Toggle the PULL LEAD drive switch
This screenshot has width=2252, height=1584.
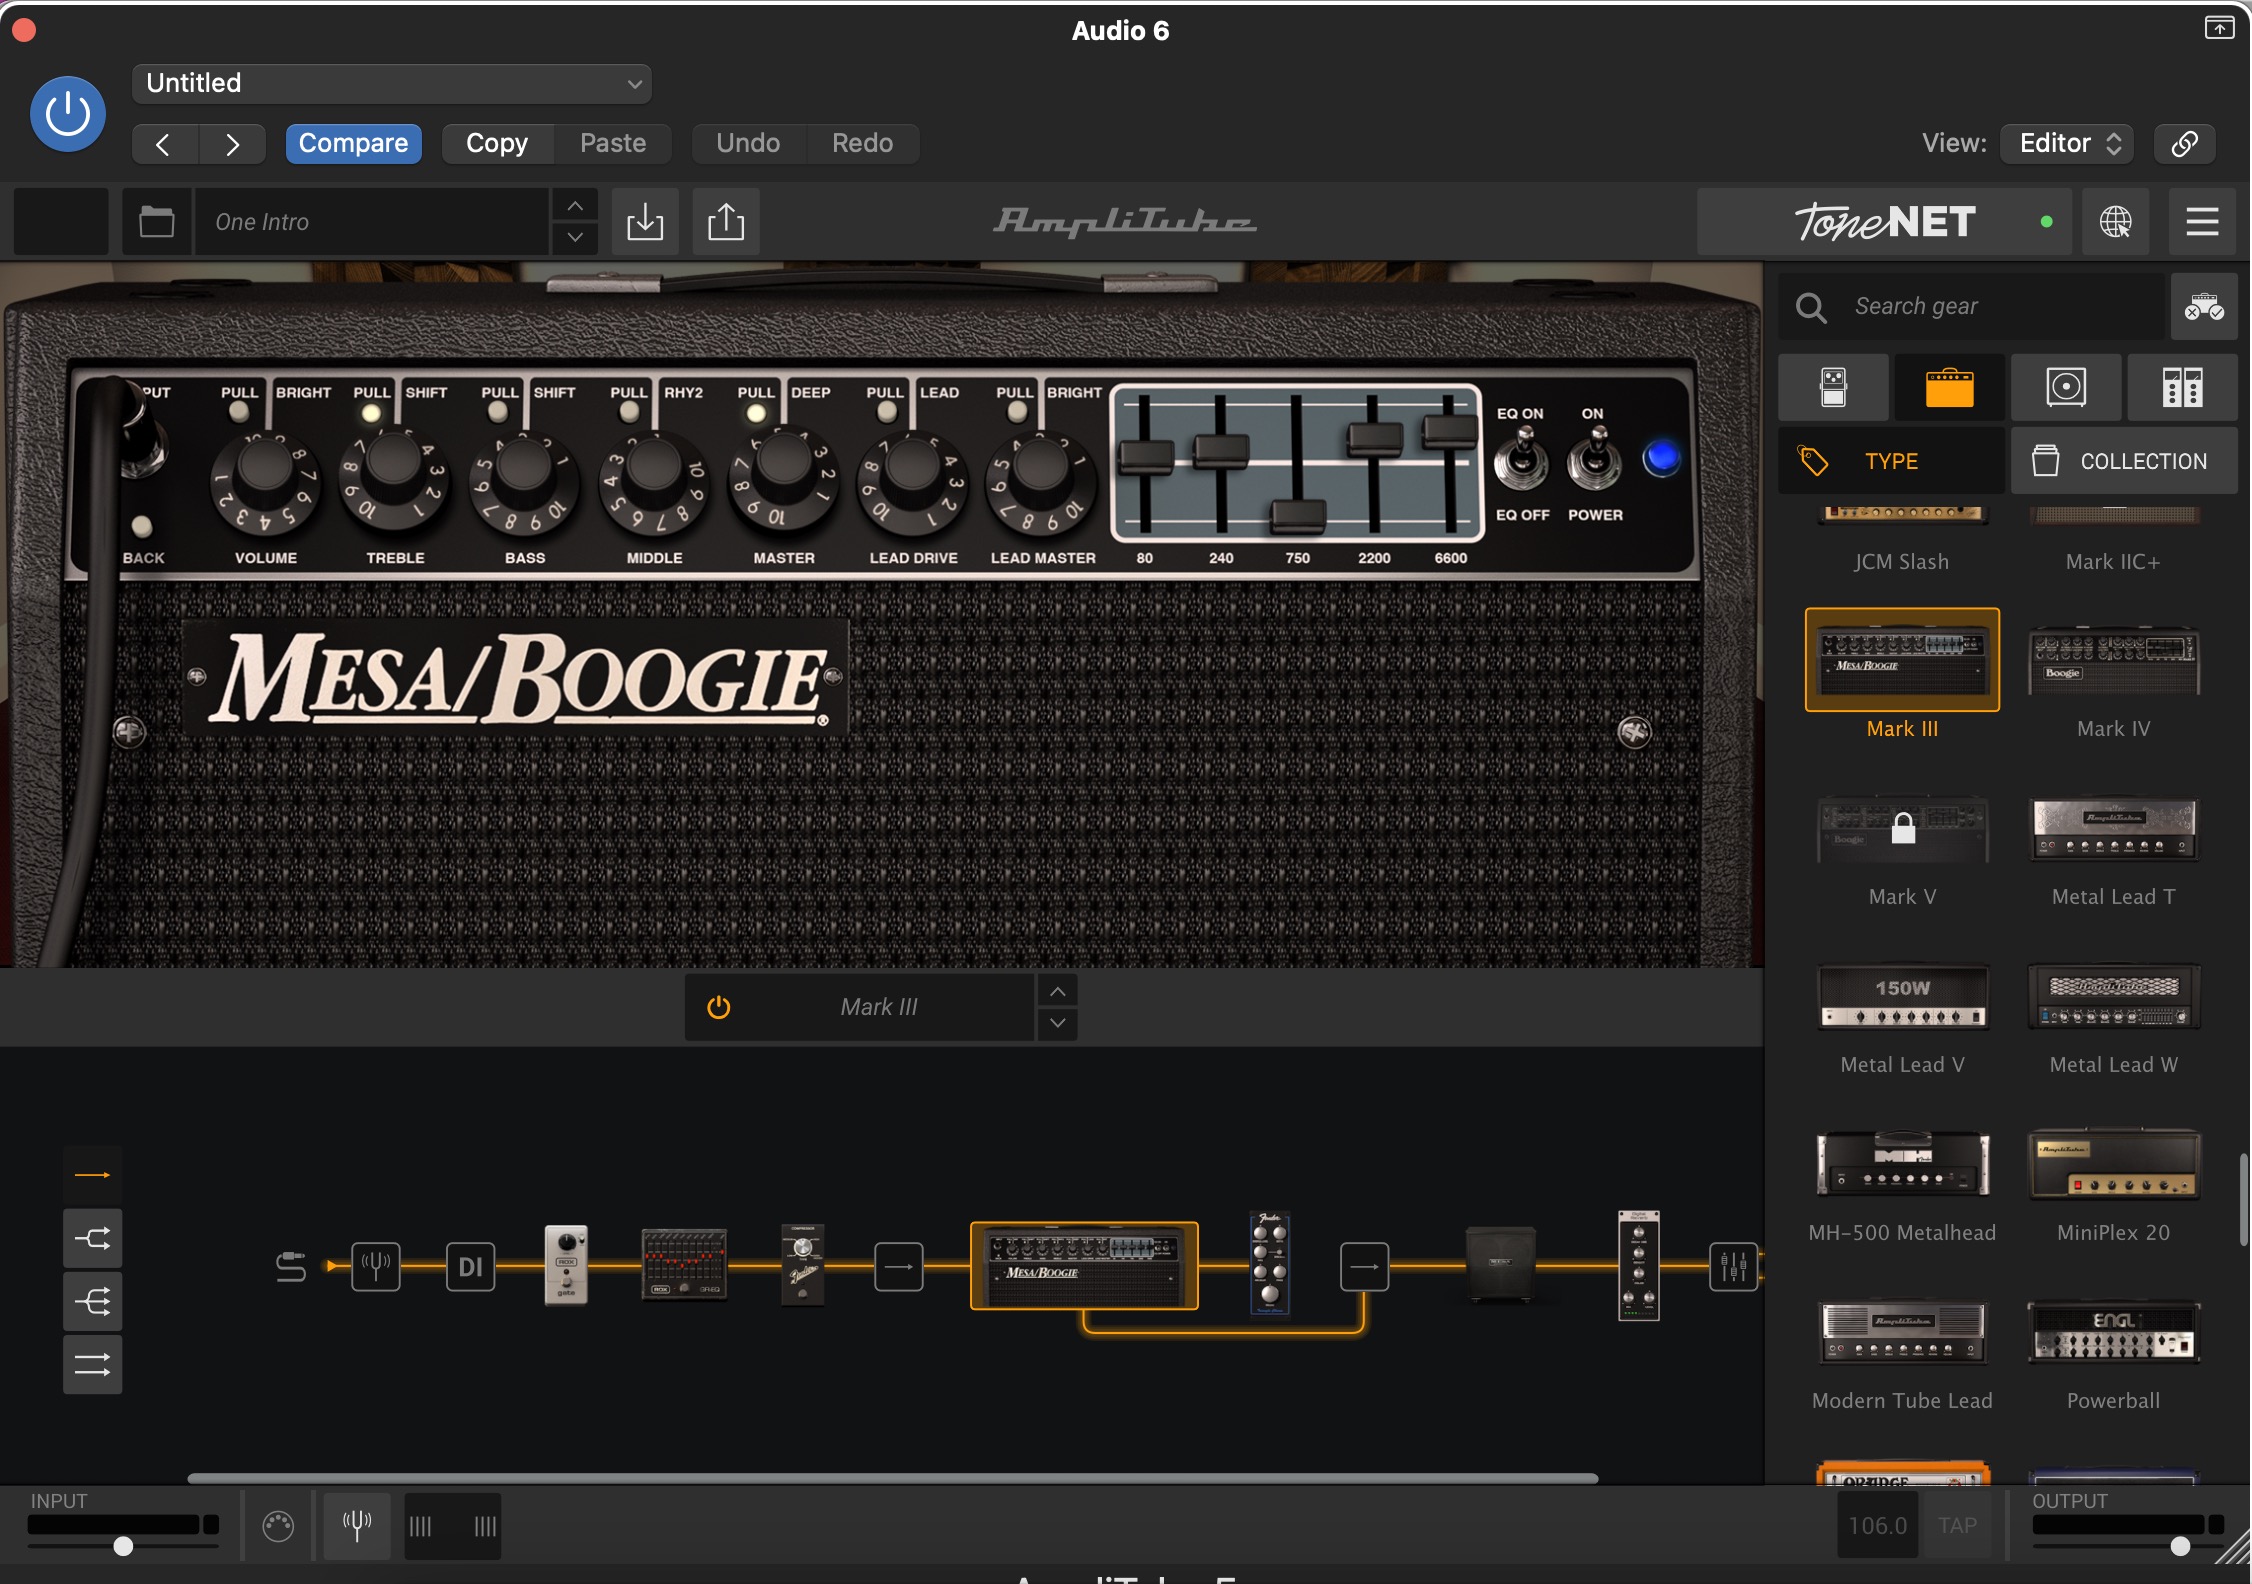click(886, 411)
